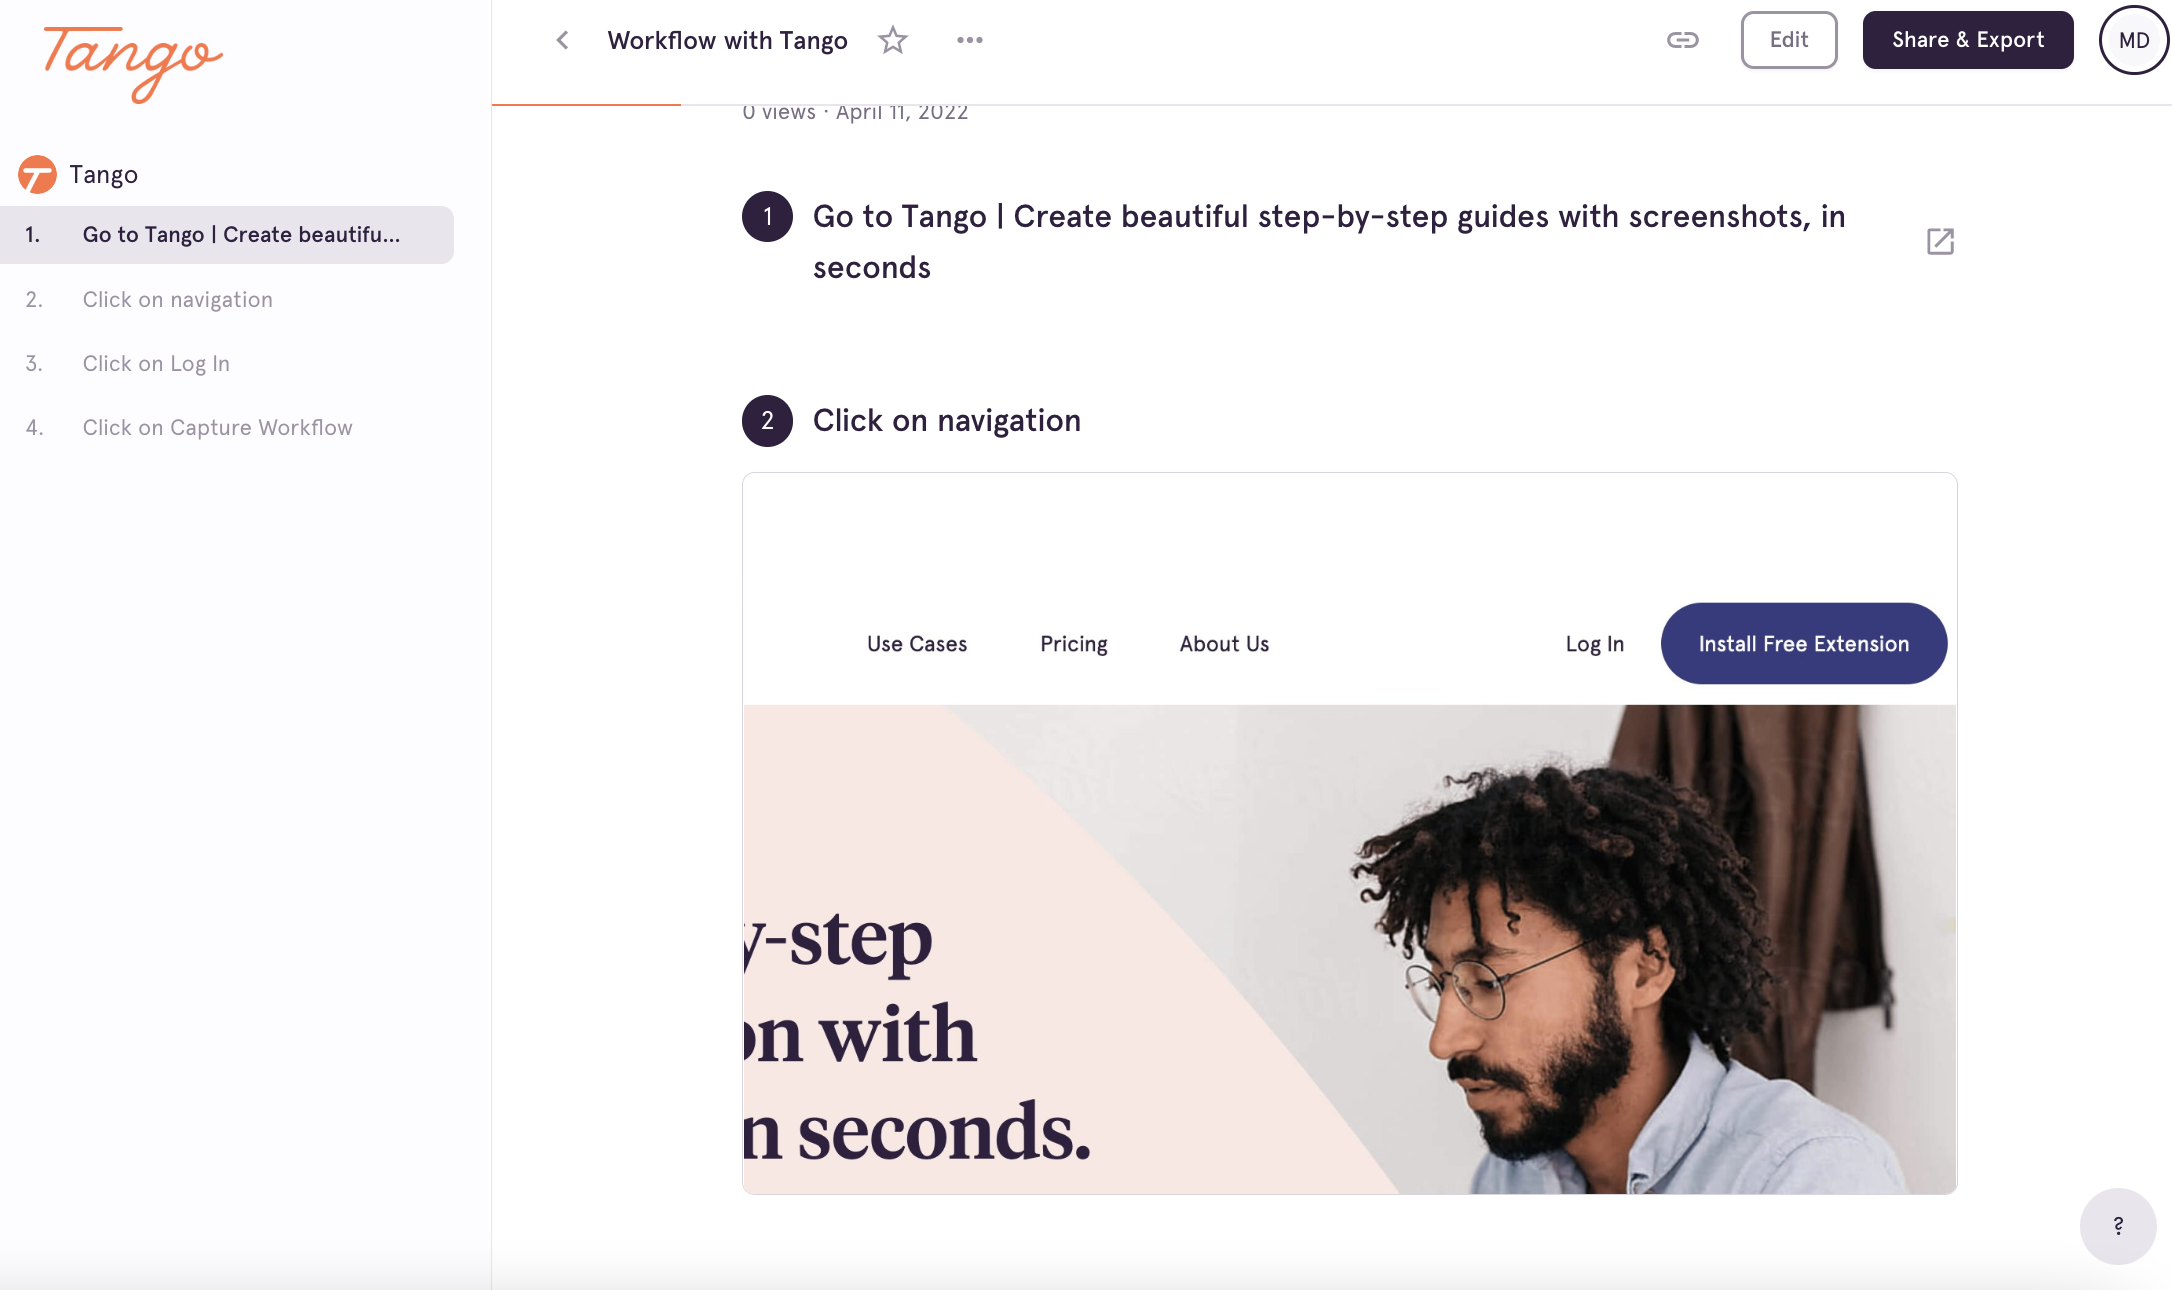Click the Edit button
2172x1290 pixels.
[1788, 40]
